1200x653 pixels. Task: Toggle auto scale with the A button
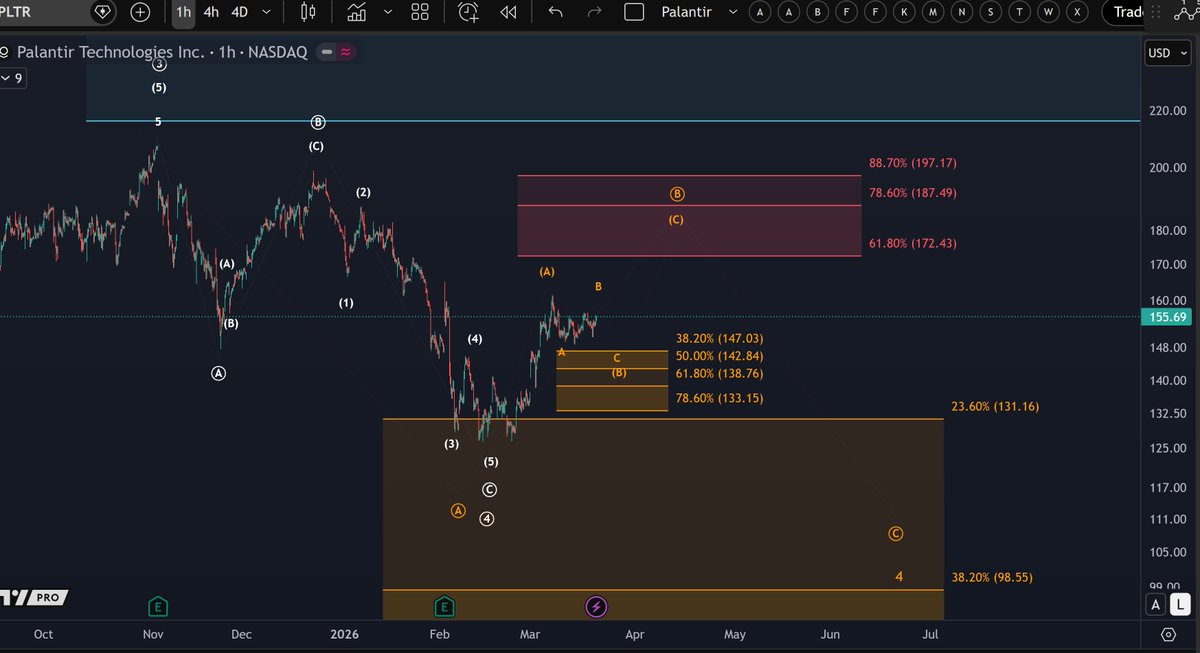click(1156, 604)
